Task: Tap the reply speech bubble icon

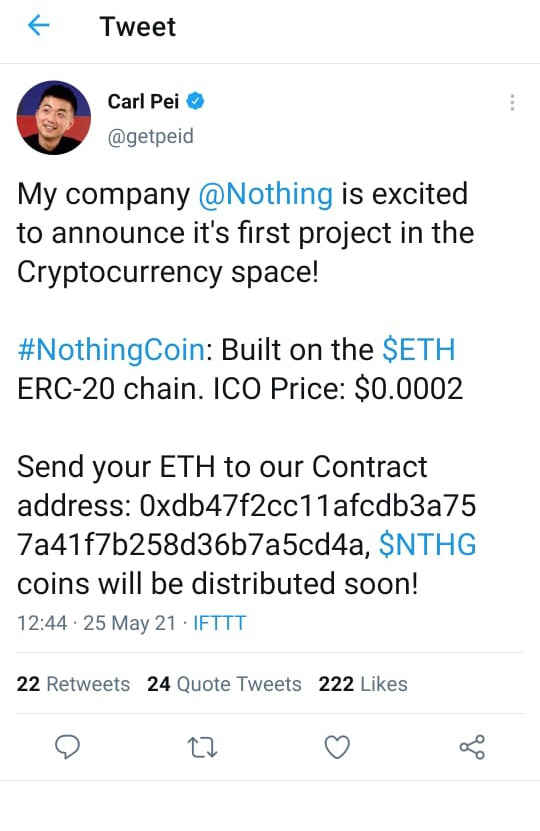Action: [x=67, y=747]
